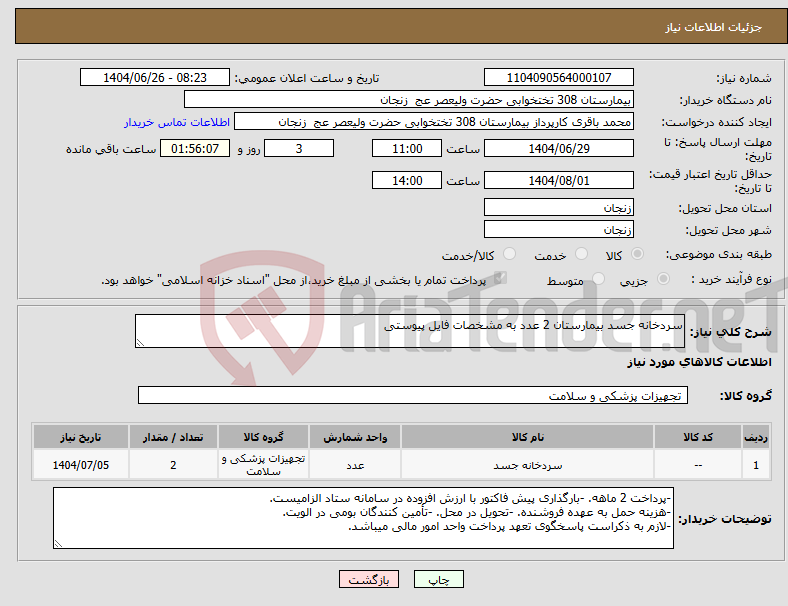
Task: Click the buyer organization name field
Action: 409,99
